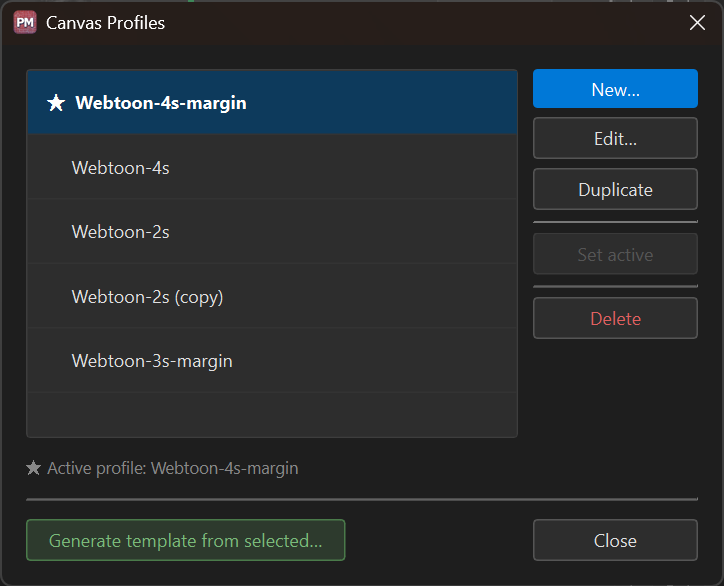
Task: Create a new profile with New...
Action: click(615, 89)
